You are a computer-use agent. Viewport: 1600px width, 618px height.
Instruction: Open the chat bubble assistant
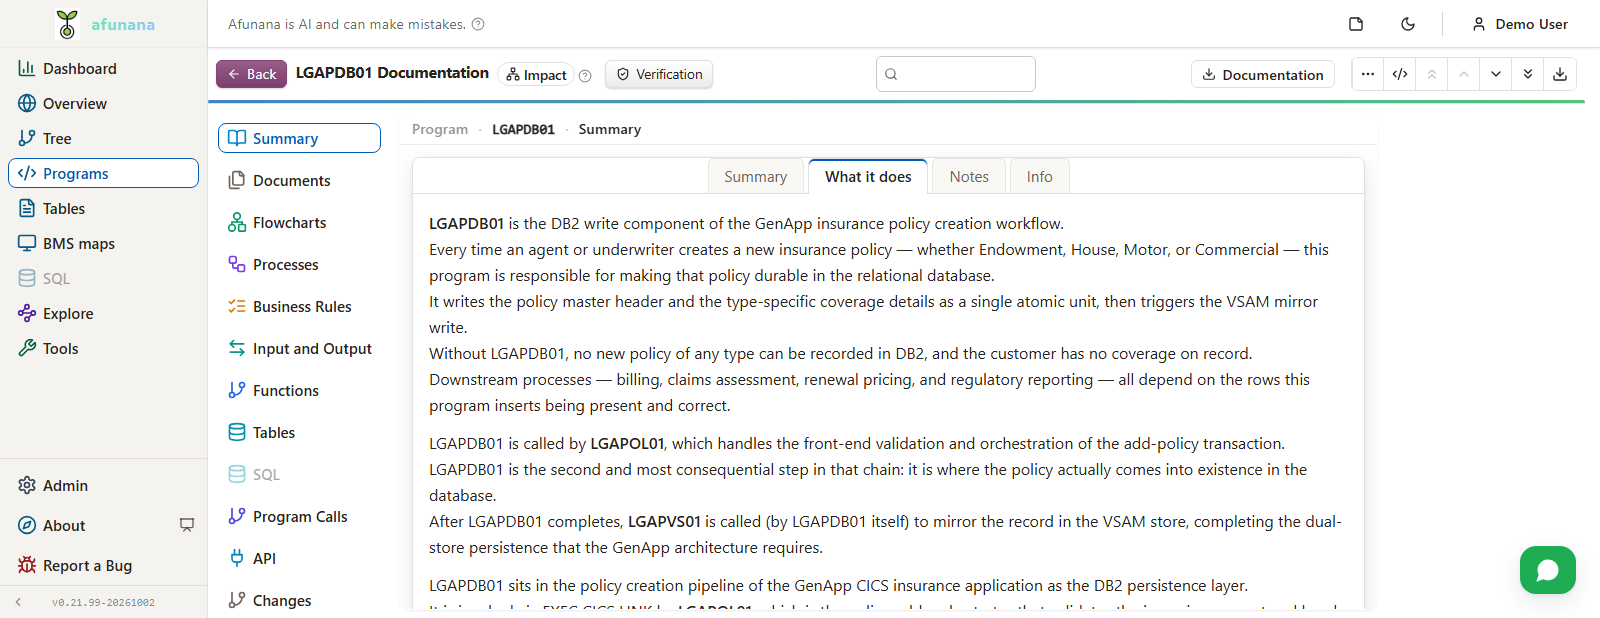tap(1548, 570)
